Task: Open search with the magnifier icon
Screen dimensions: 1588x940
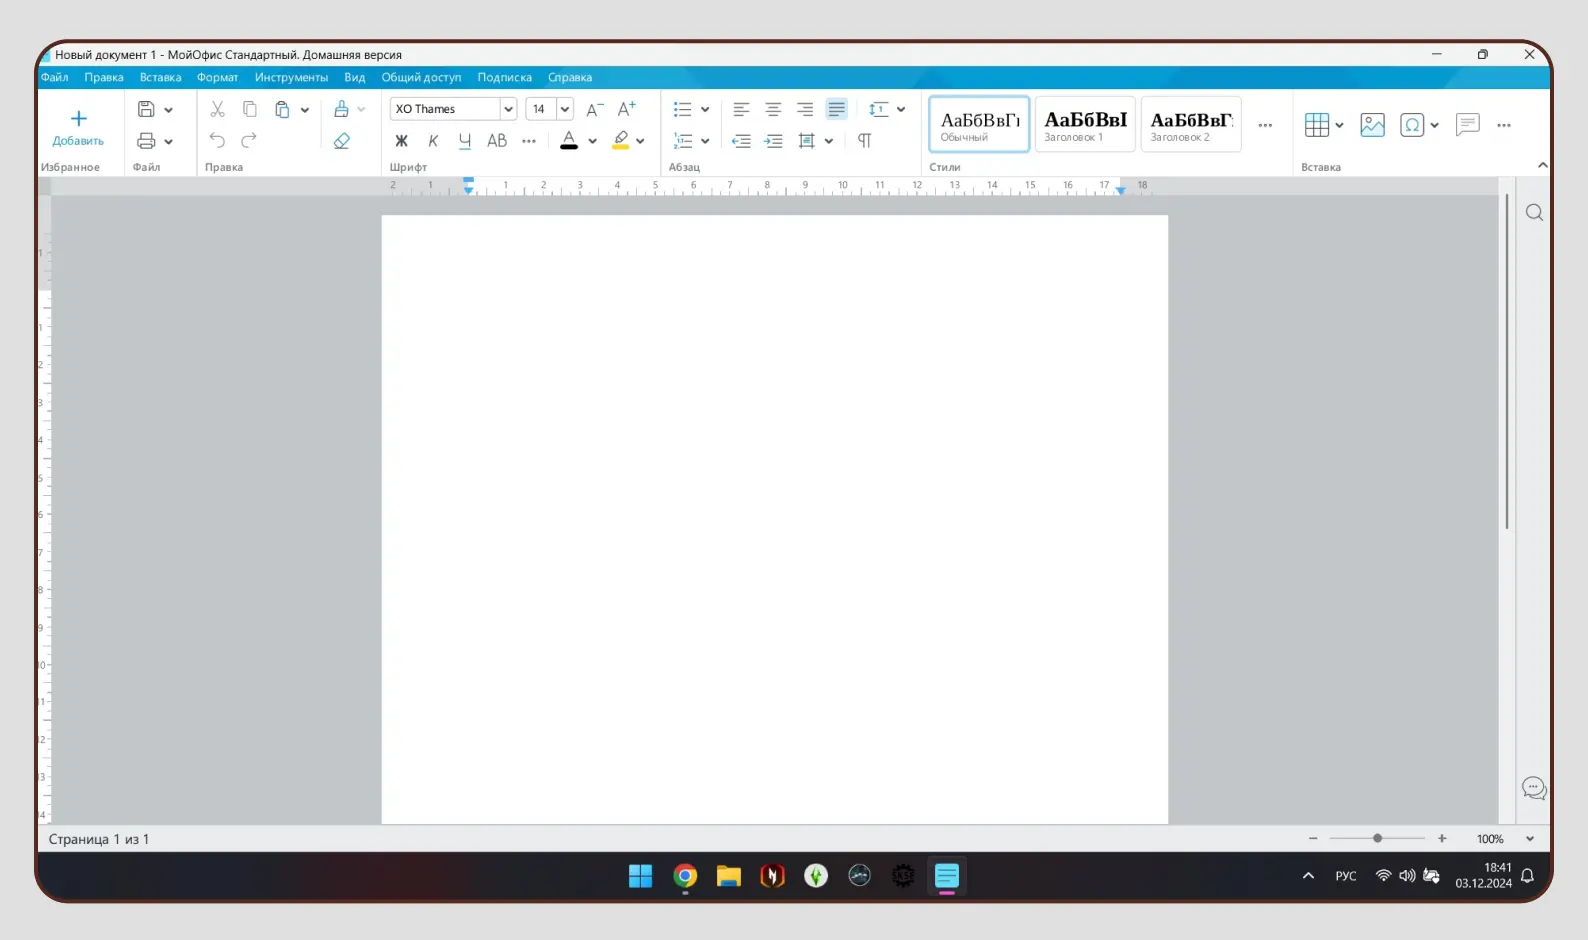Action: click(x=1534, y=213)
